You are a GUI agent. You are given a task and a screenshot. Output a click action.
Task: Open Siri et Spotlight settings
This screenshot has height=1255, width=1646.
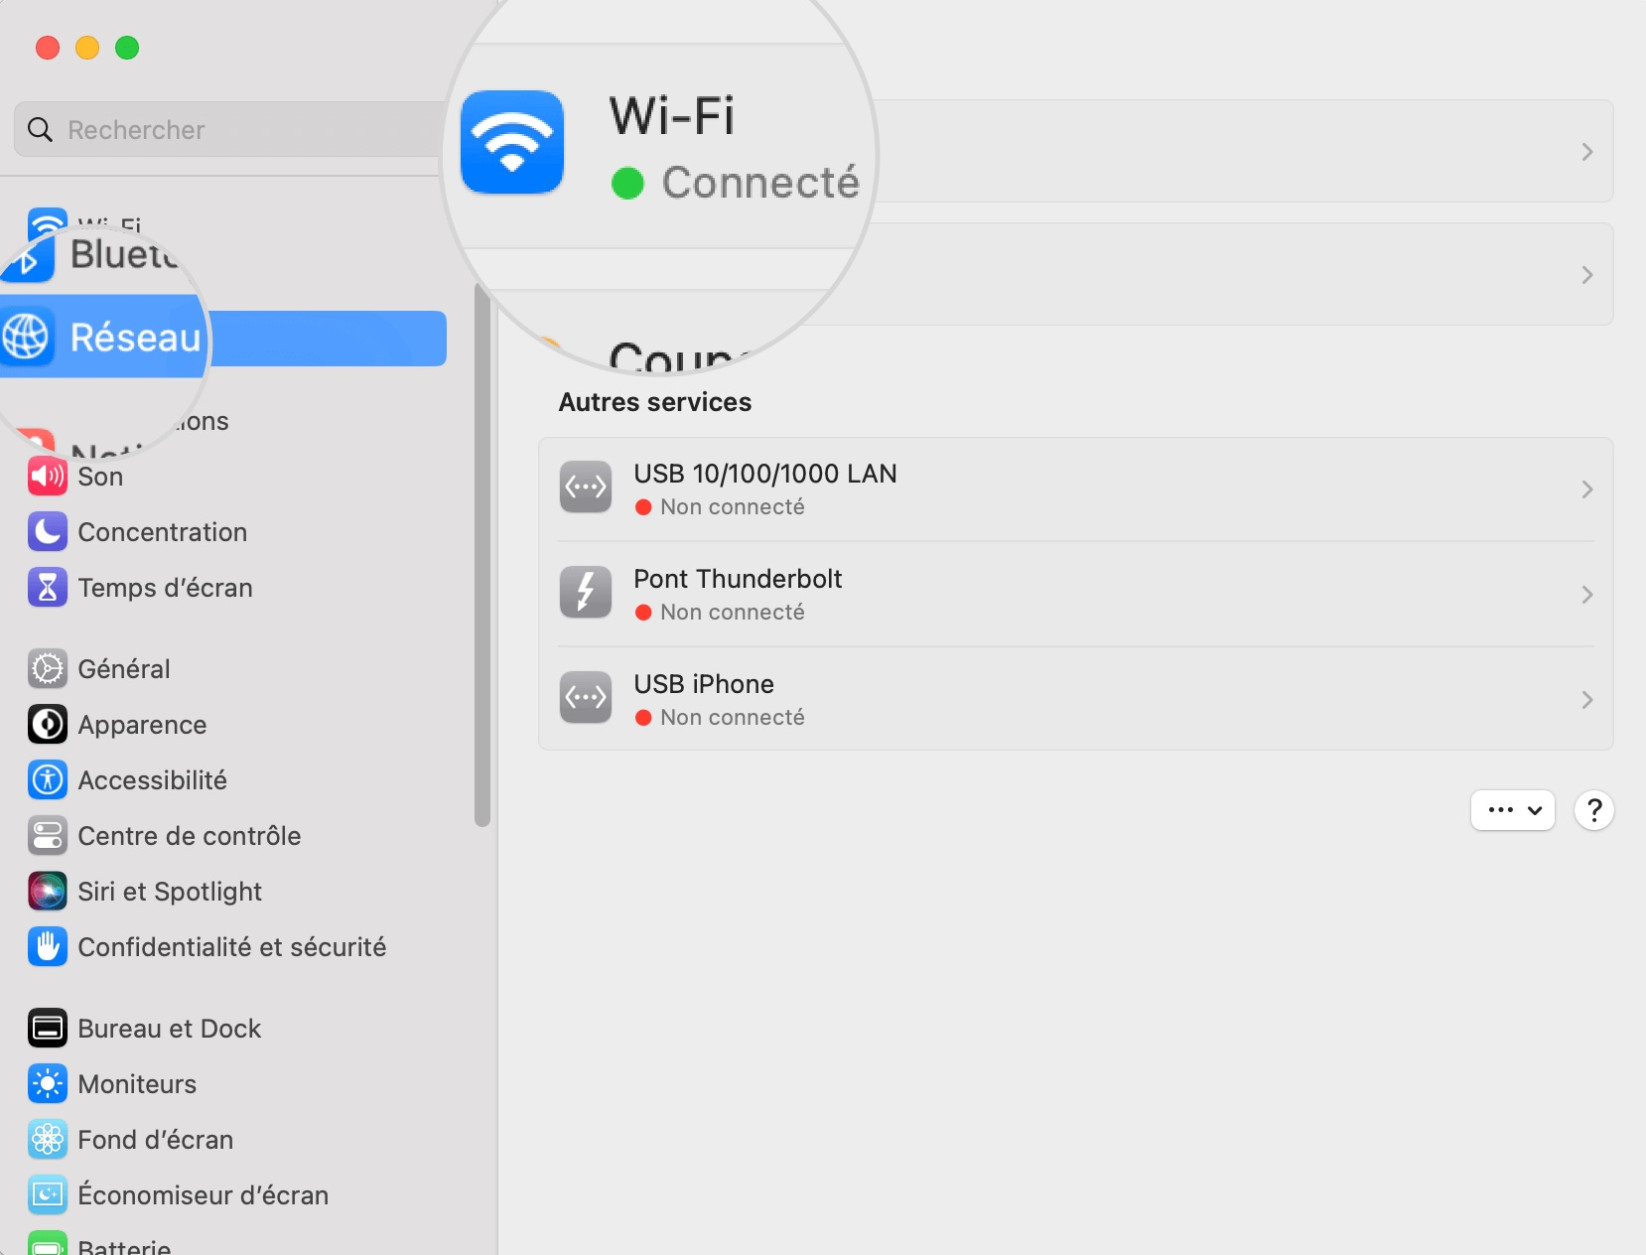238,891
